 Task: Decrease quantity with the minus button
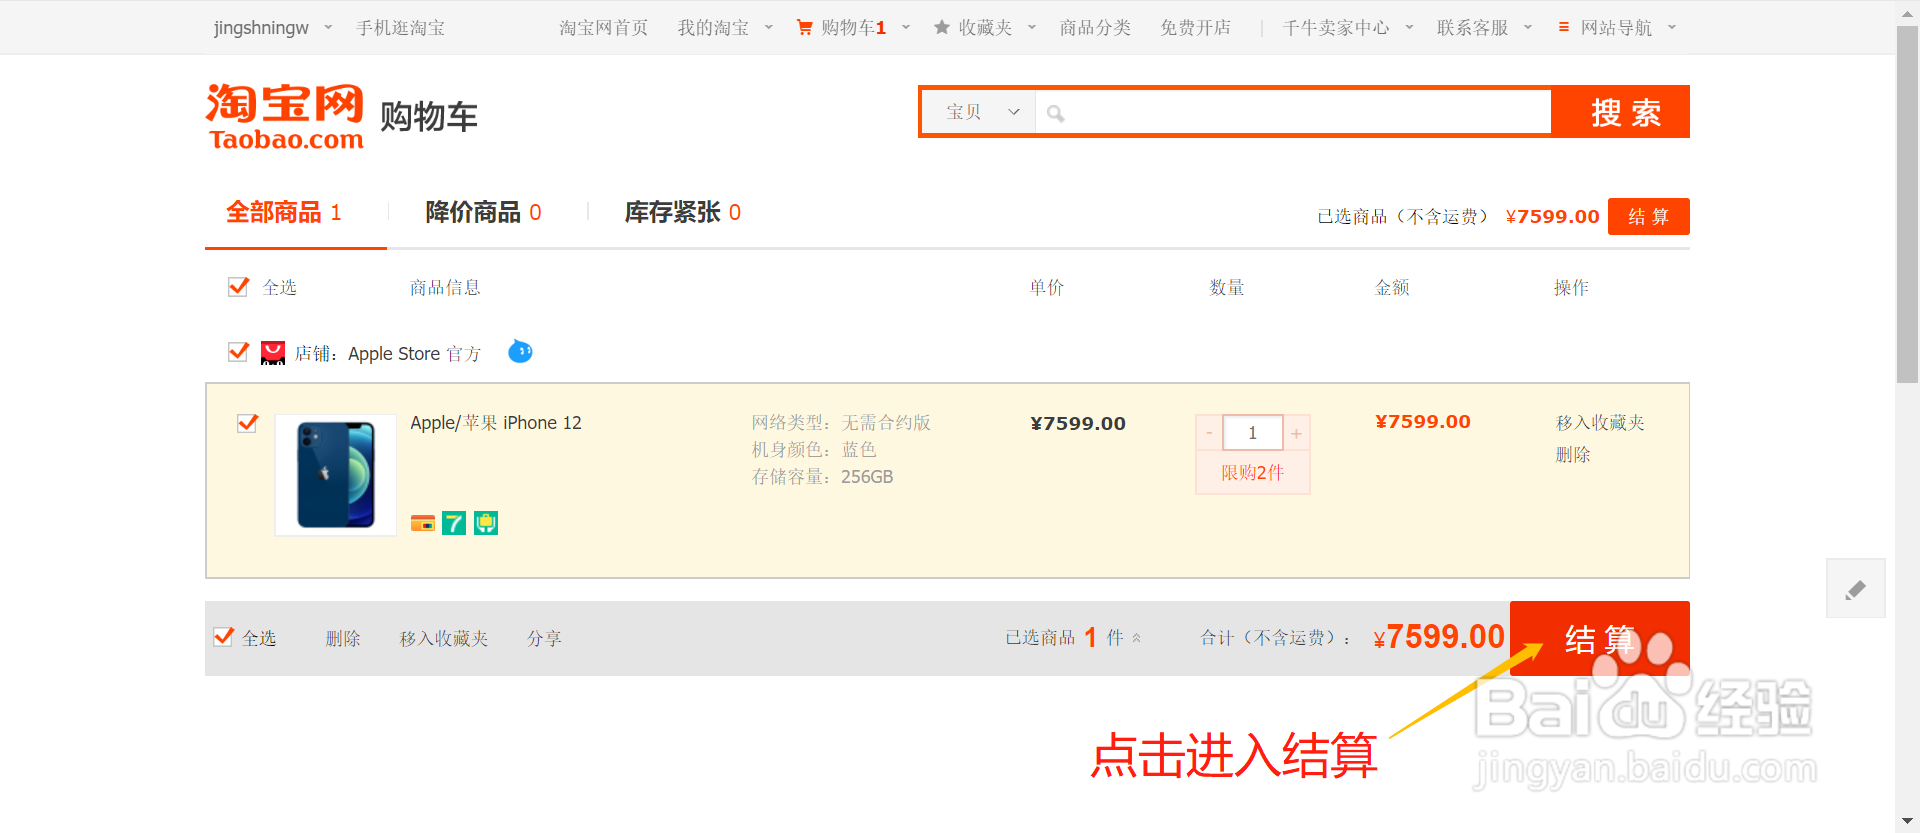[1209, 433]
